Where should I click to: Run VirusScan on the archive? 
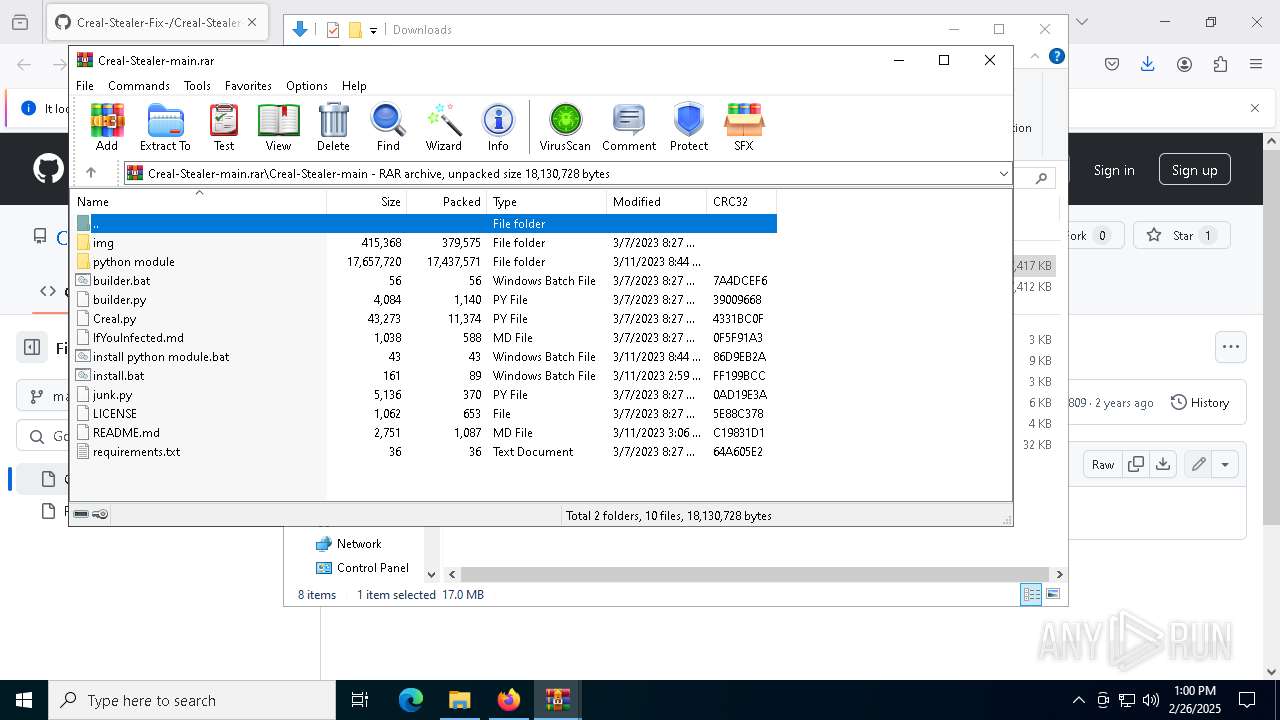point(565,127)
